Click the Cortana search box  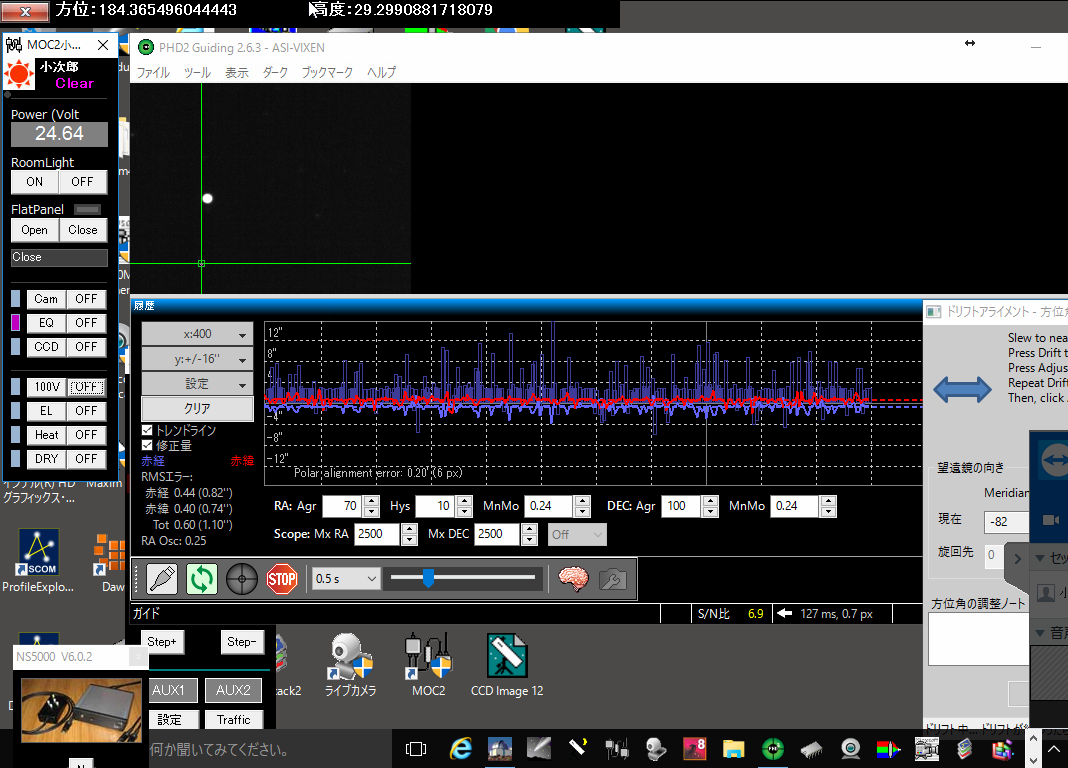coord(270,750)
